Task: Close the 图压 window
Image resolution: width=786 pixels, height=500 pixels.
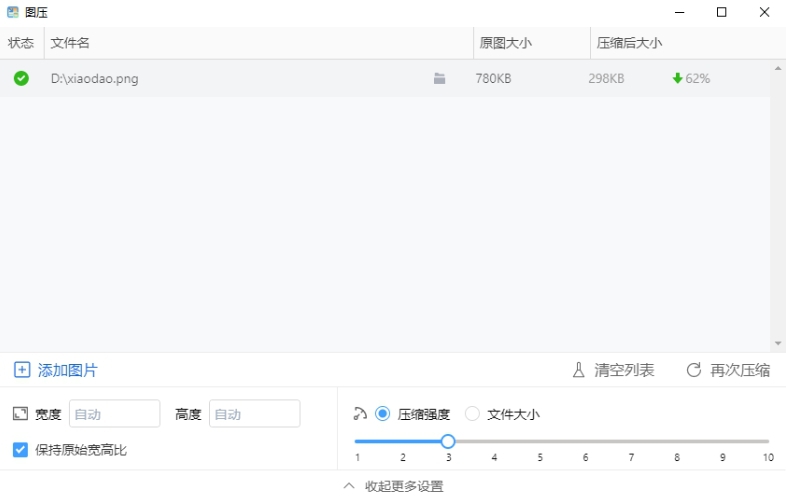Action: (x=764, y=12)
